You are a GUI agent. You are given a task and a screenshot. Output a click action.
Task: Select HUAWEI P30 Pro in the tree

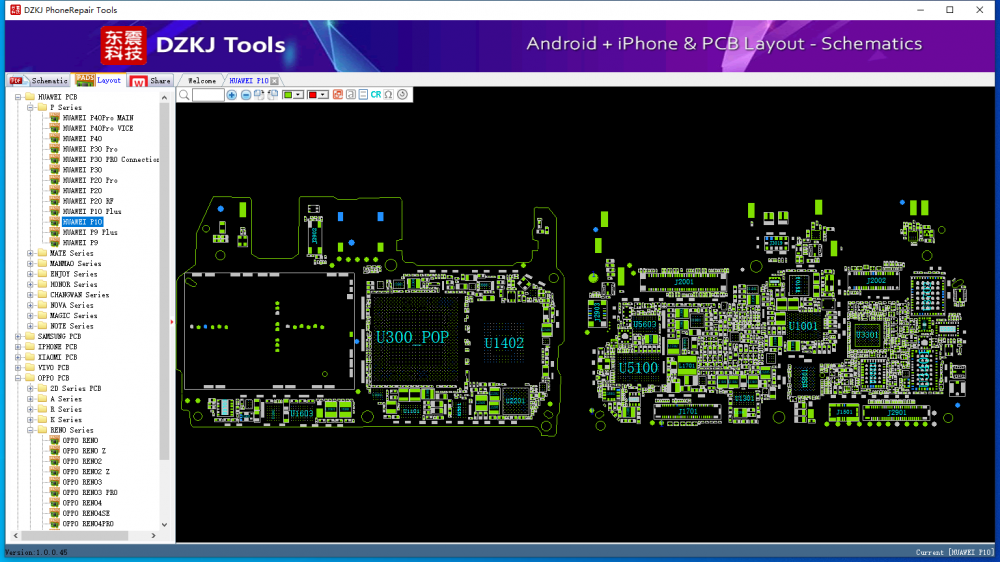point(90,149)
